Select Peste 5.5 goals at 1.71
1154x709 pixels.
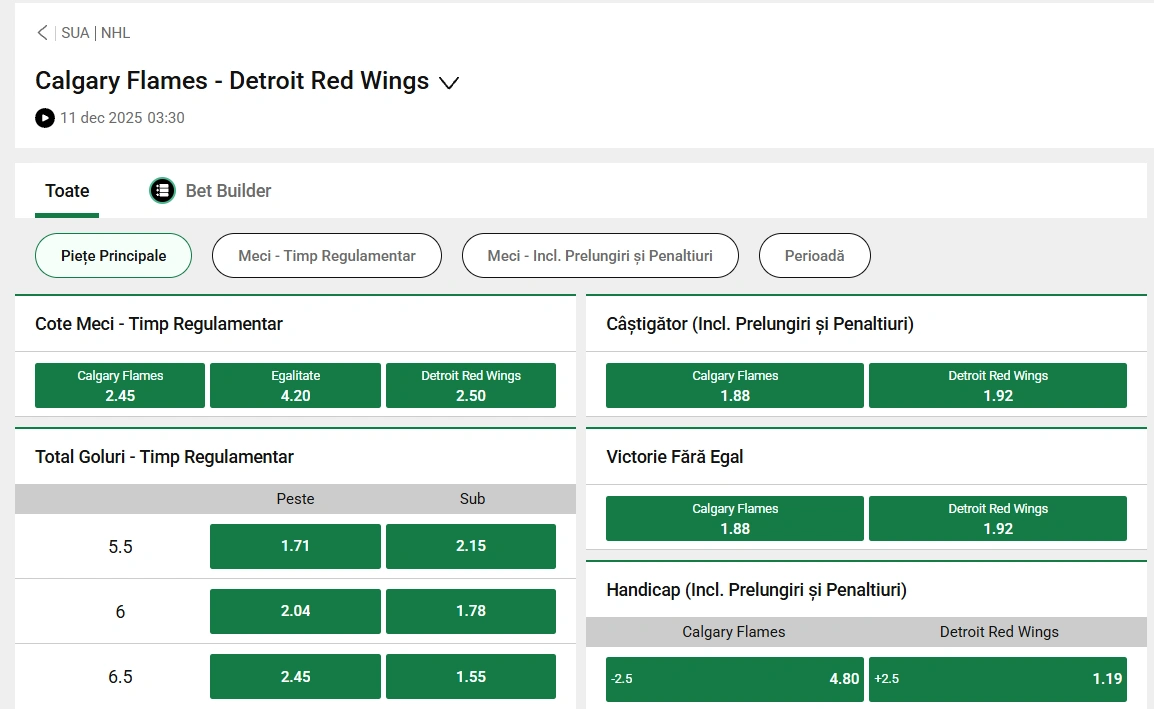[294, 546]
